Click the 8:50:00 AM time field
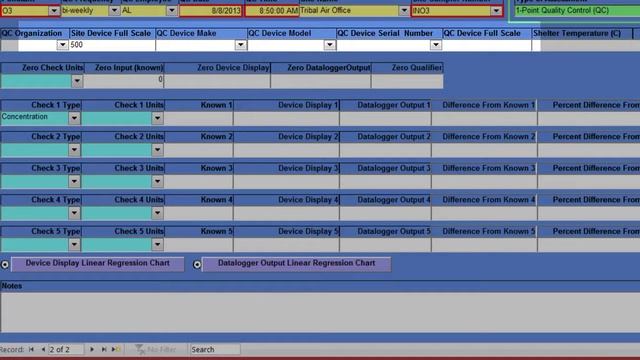Screen dimensions: 640x360 pyautogui.click(x=271, y=11)
